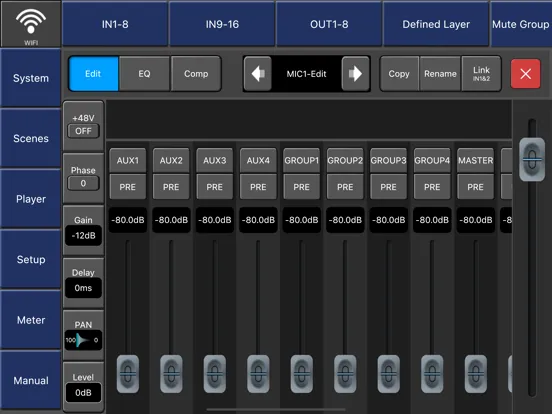Click the GROUP3 fader knob

pyautogui.click(x=388, y=374)
